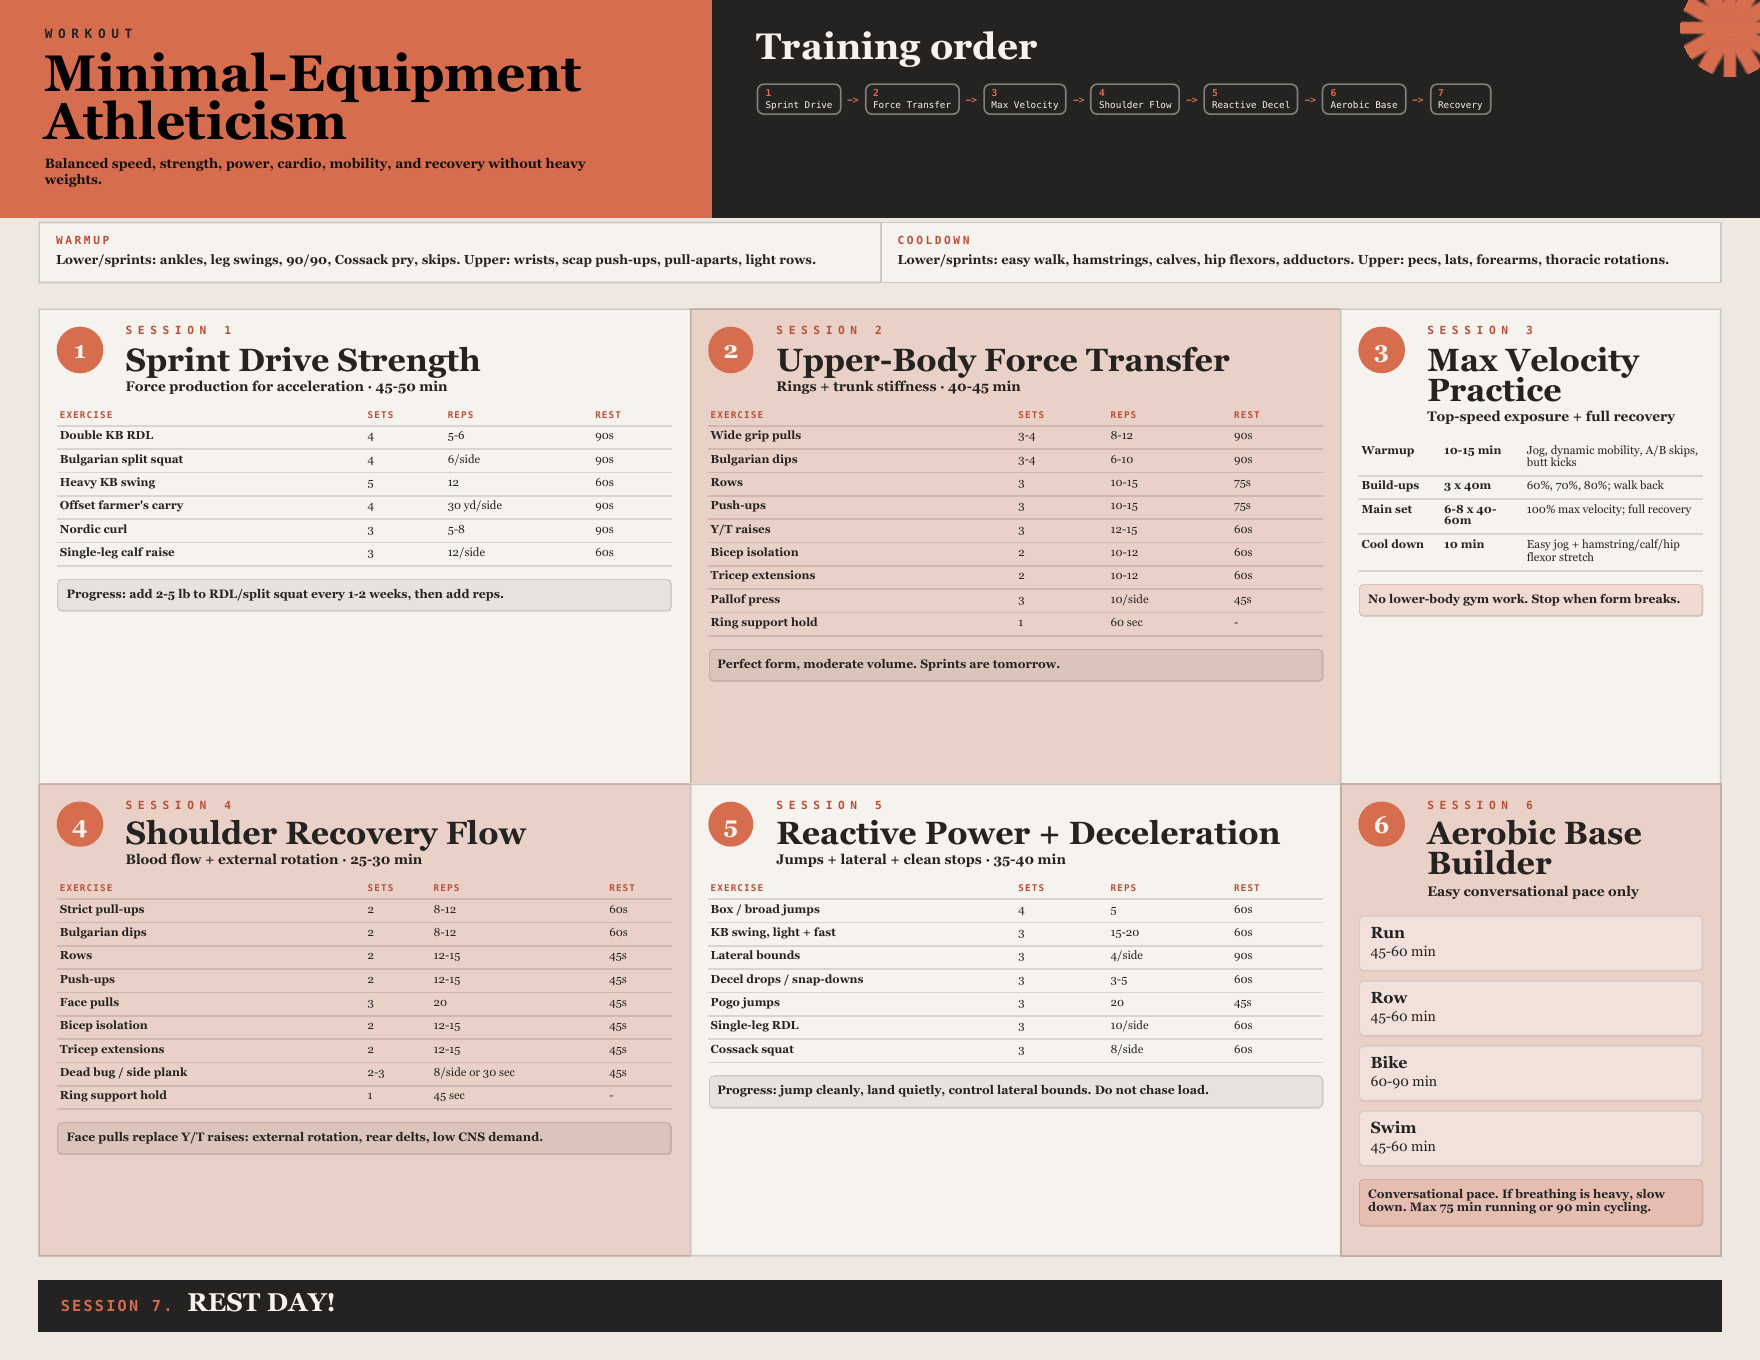Click Single-leg calf raise row

coord(364,553)
